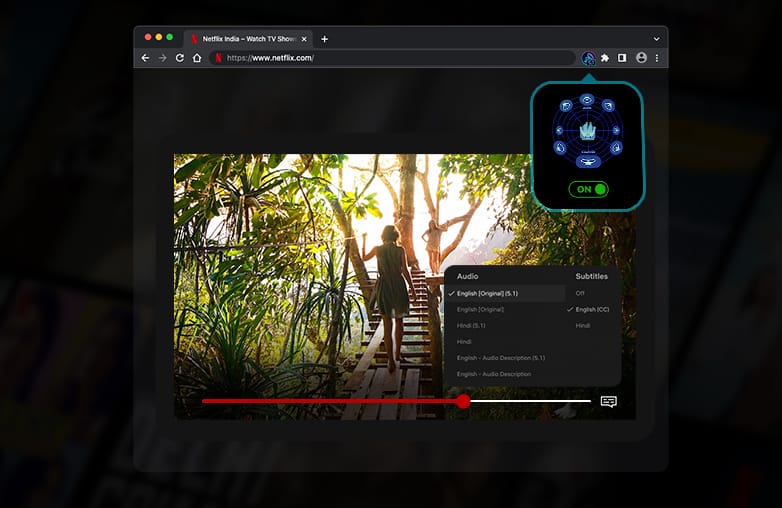The height and width of the screenshot is (508, 782).
Task: Open the browser profile avatar
Action: click(x=641, y=58)
